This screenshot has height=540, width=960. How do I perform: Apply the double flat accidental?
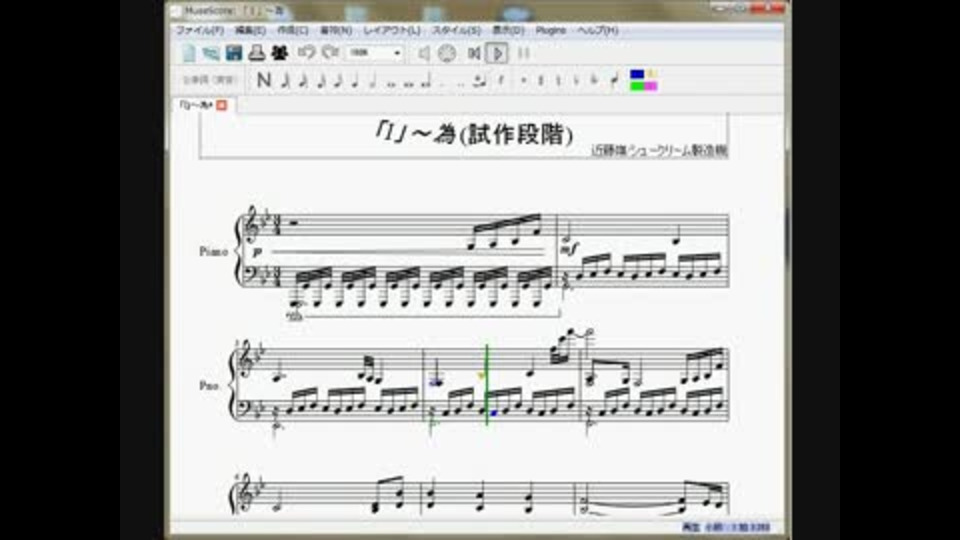(594, 80)
